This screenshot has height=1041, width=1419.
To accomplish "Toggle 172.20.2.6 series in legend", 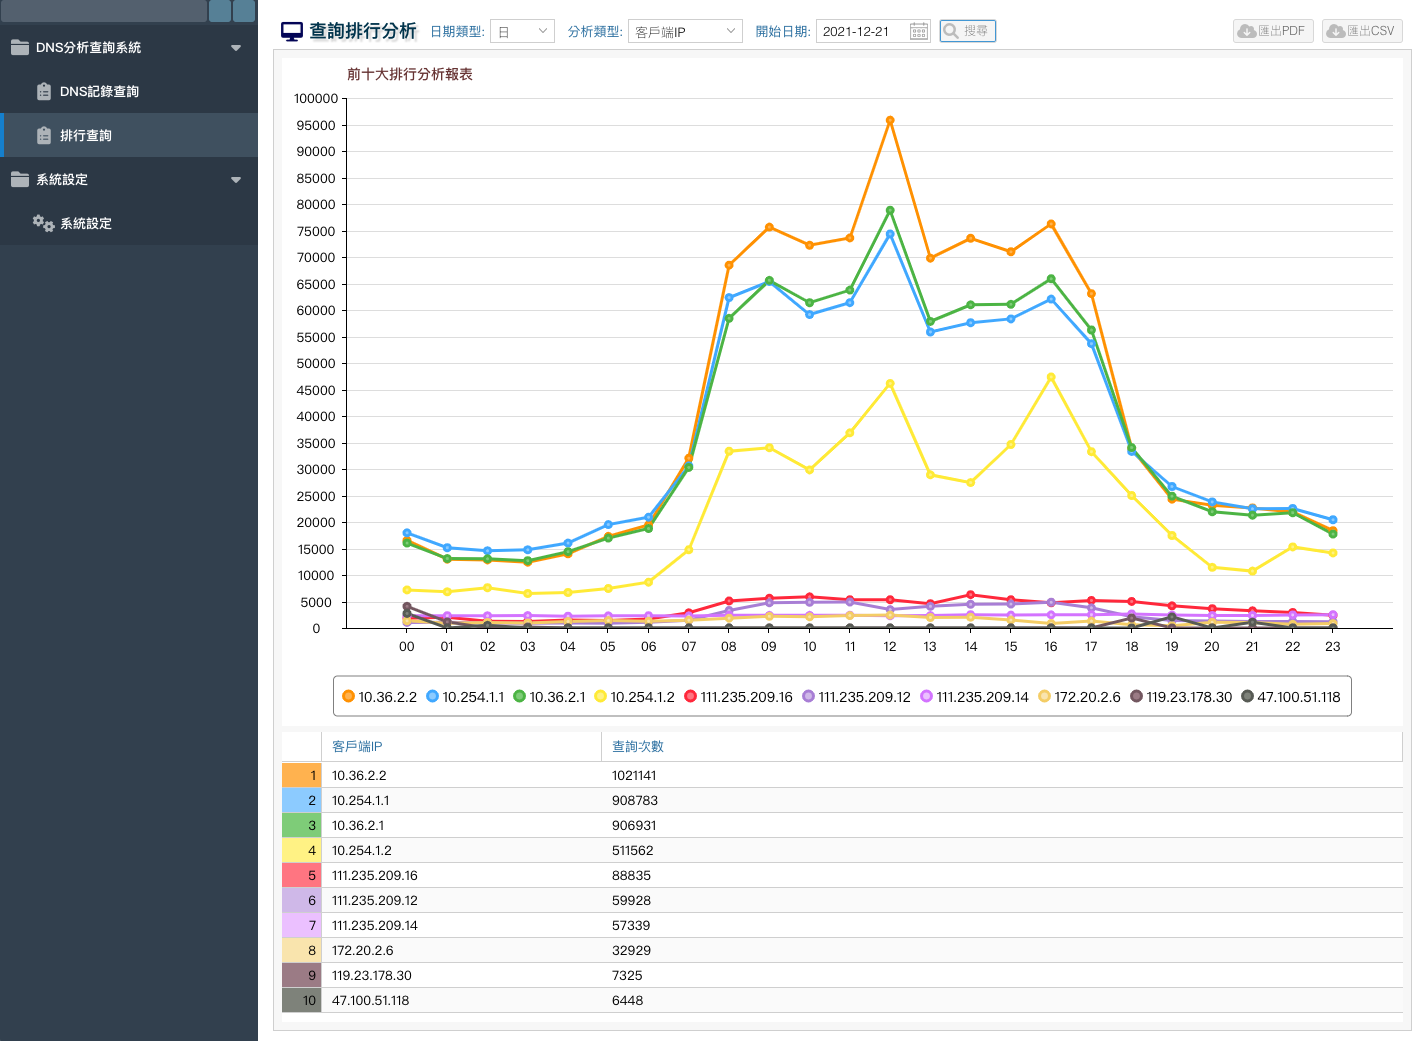I will pos(1079,697).
